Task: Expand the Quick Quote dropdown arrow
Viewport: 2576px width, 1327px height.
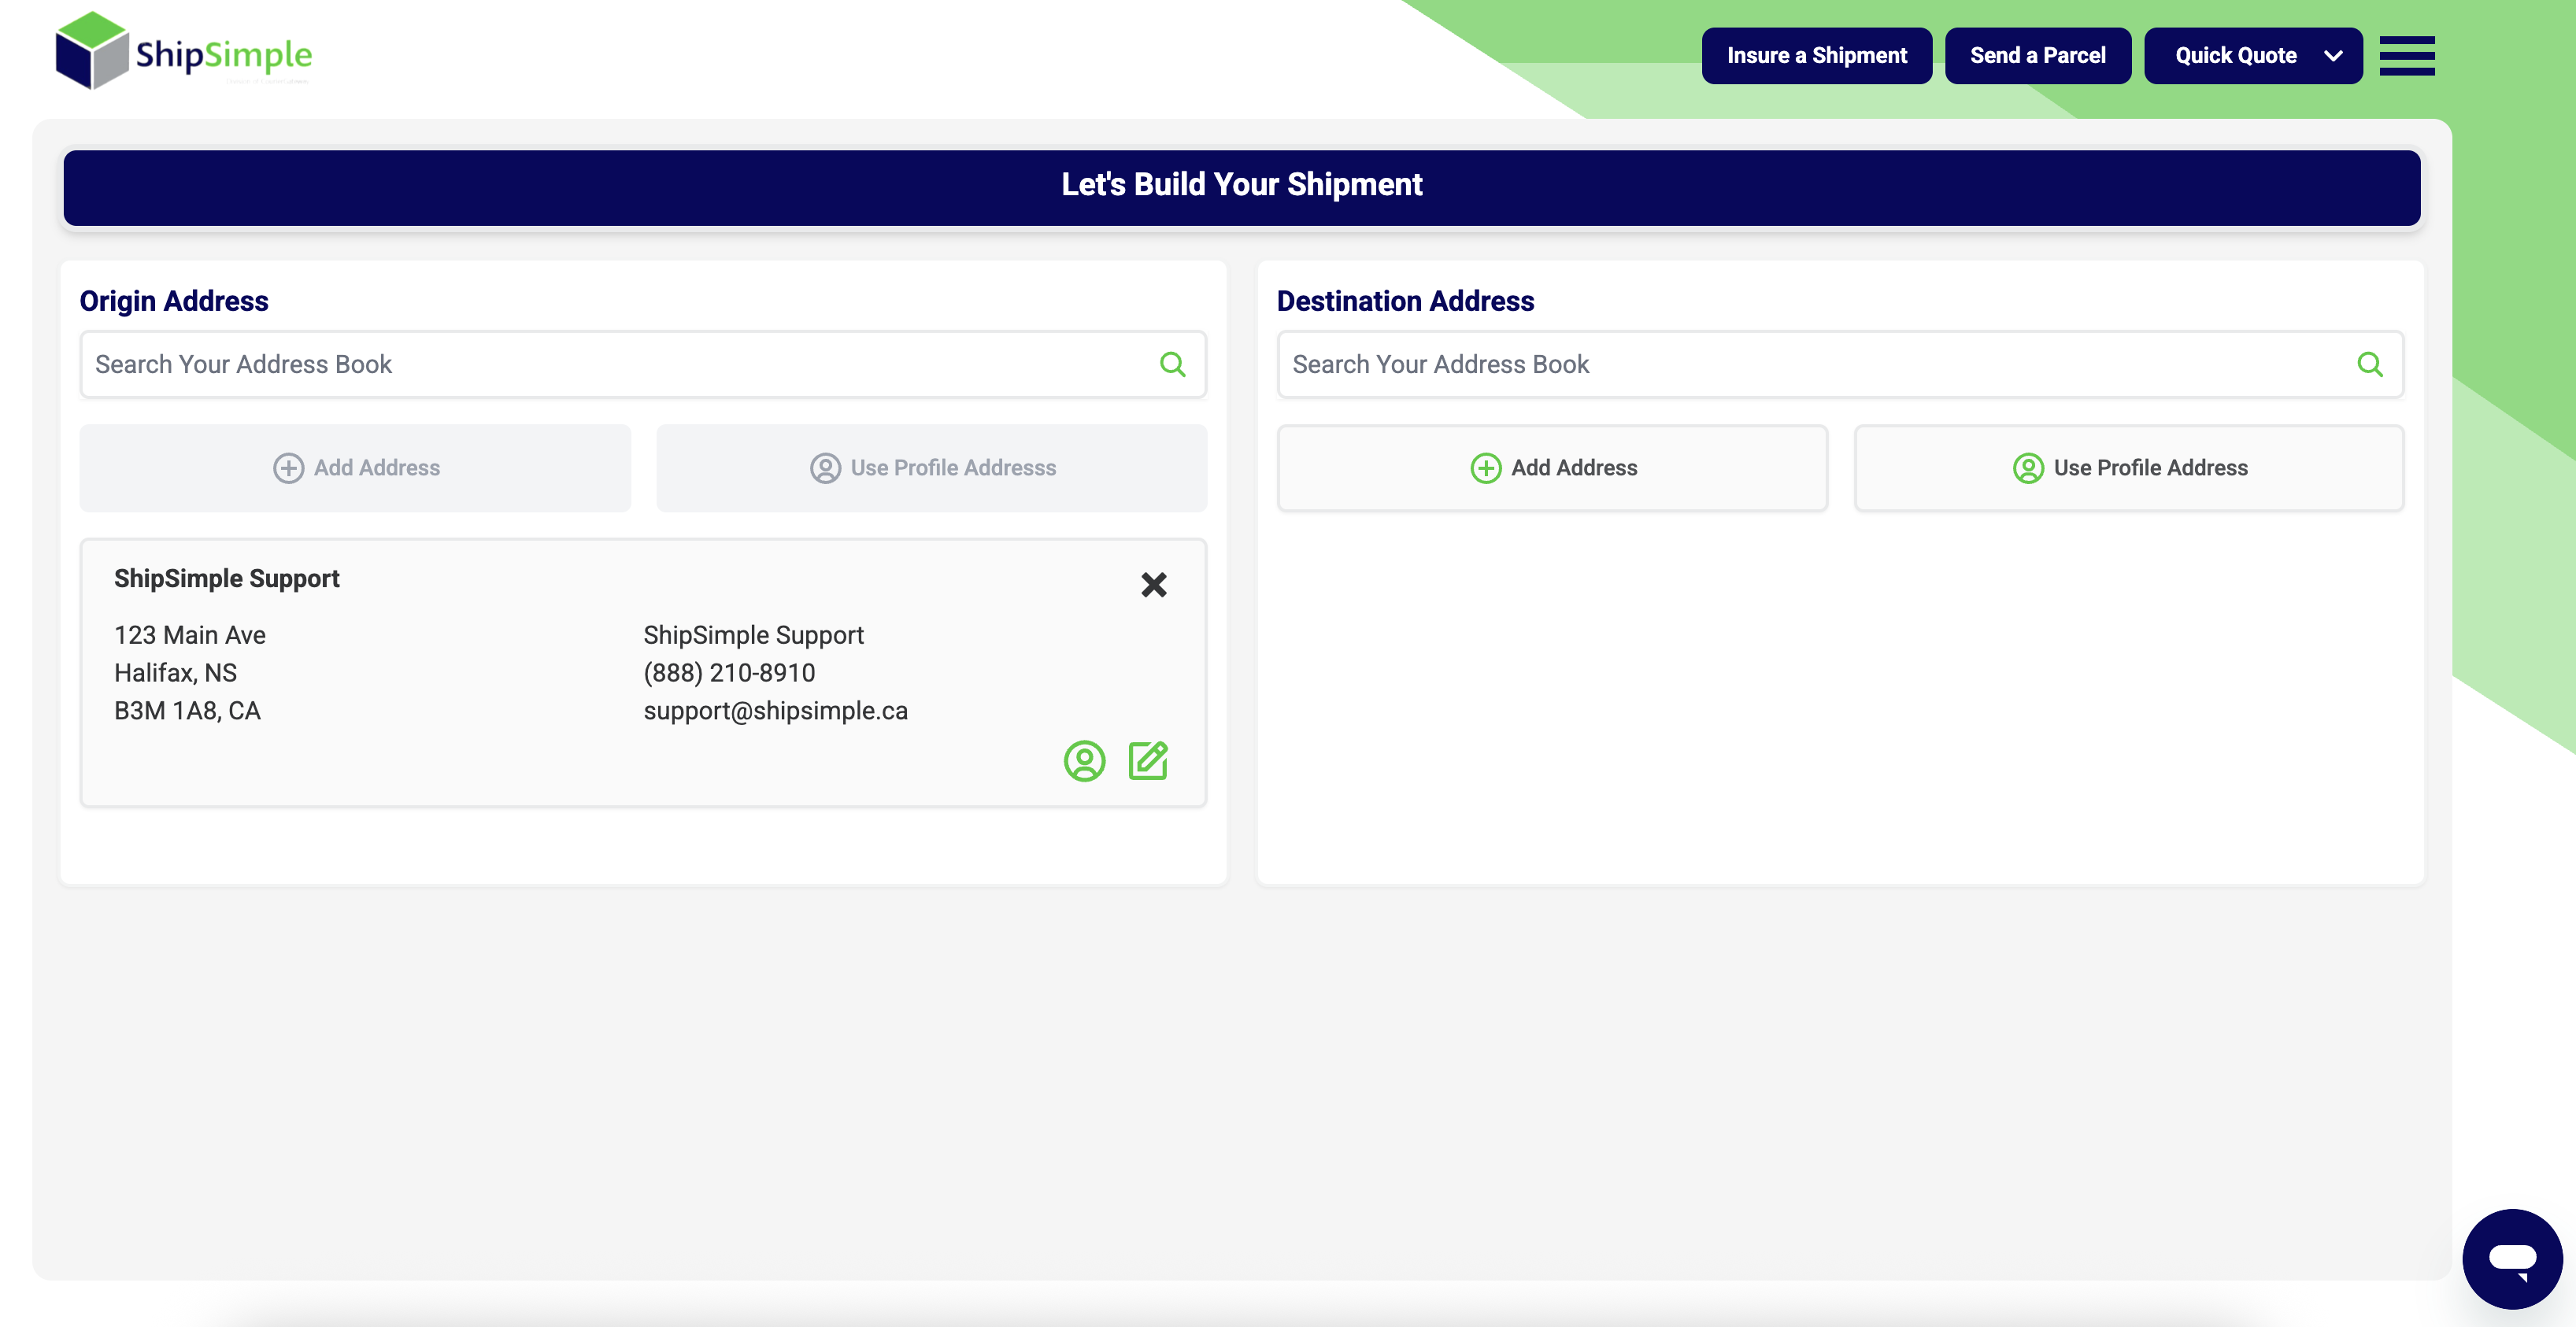Action: pyautogui.click(x=2333, y=56)
